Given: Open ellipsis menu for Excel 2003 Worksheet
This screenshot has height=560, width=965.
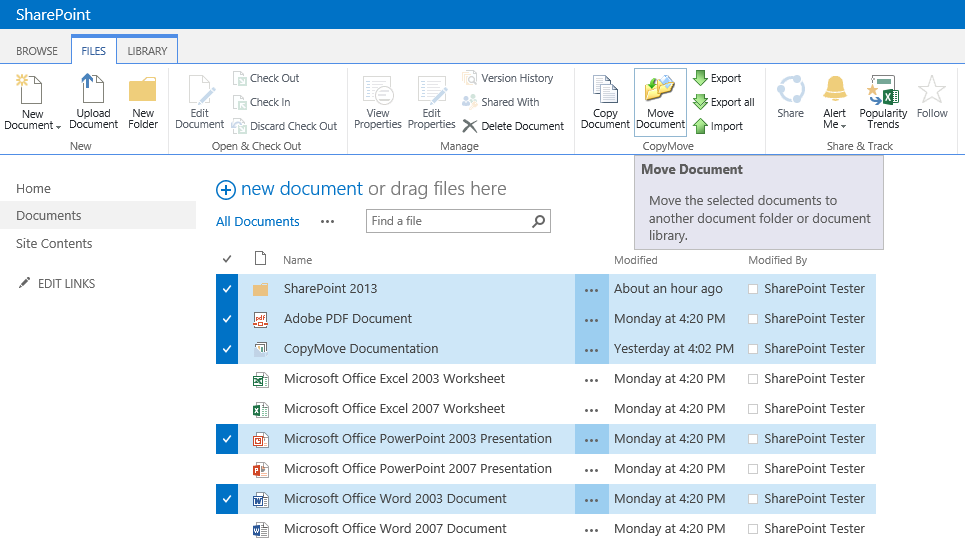Looking at the screenshot, I should click(x=591, y=380).
